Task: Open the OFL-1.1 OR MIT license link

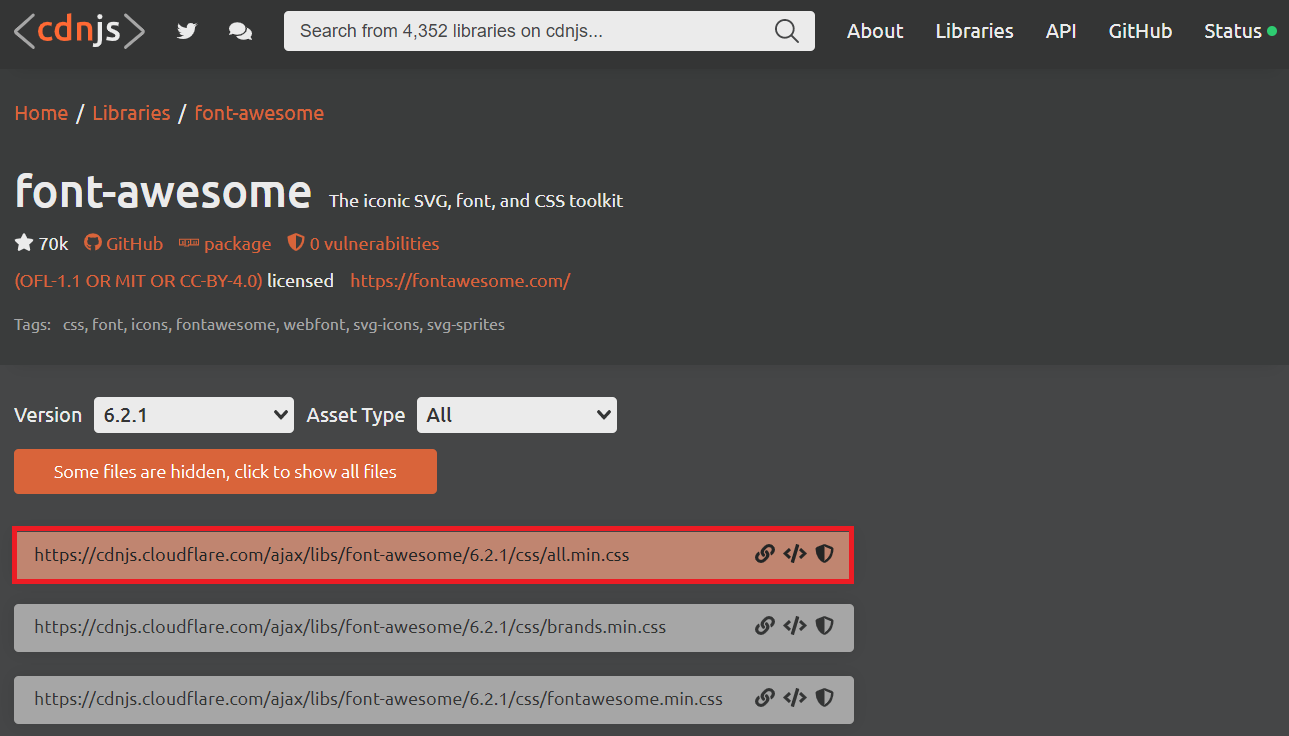Action: click(x=138, y=281)
